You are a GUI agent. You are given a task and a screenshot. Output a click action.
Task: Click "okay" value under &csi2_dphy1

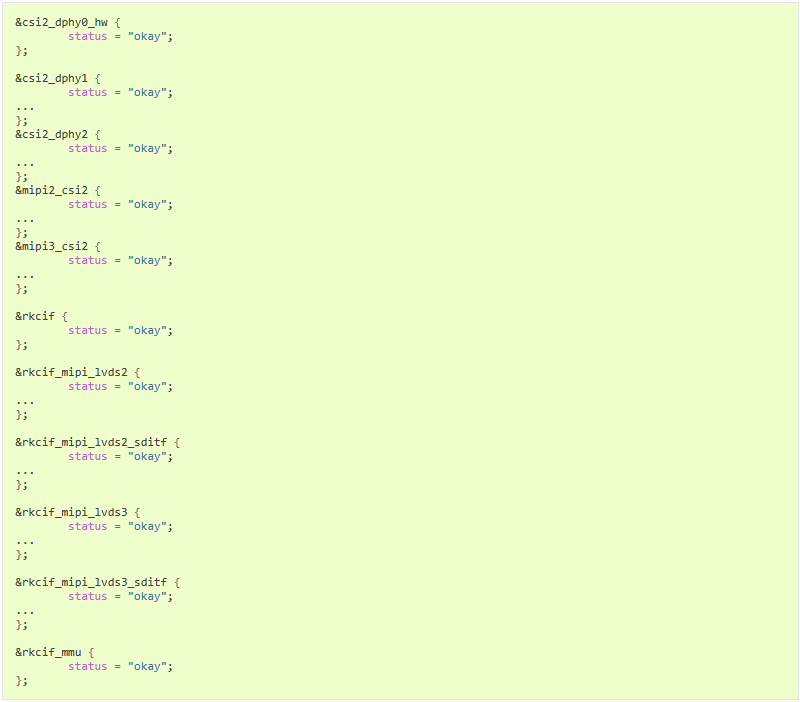(147, 93)
